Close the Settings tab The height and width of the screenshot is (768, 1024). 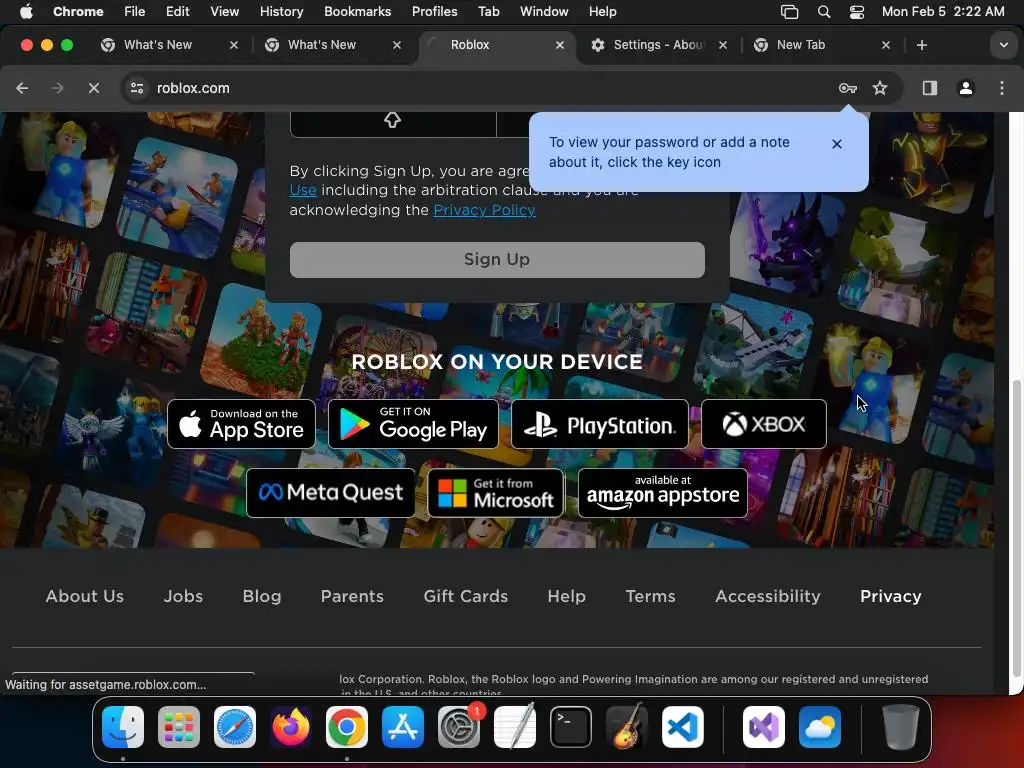[x=722, y=45]
